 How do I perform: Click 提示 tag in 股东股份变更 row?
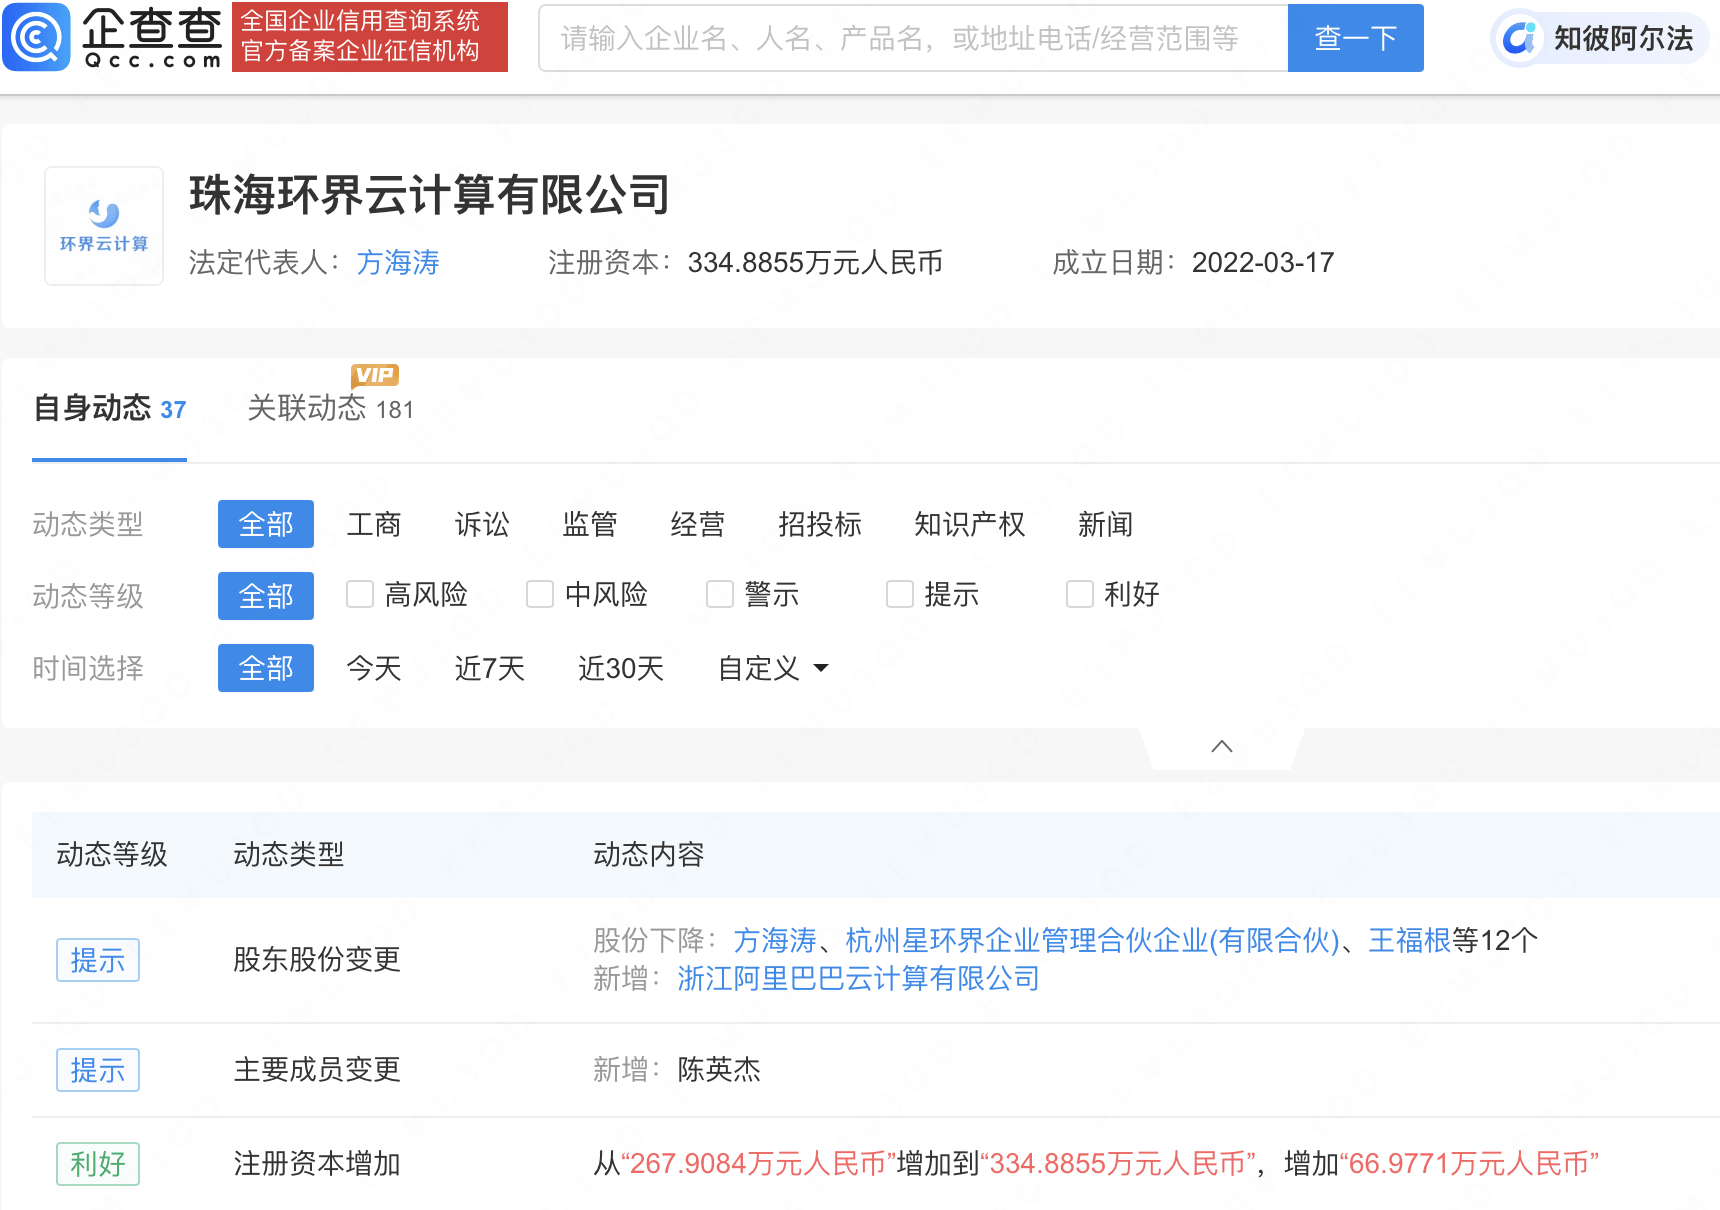[x=98, y=960]
